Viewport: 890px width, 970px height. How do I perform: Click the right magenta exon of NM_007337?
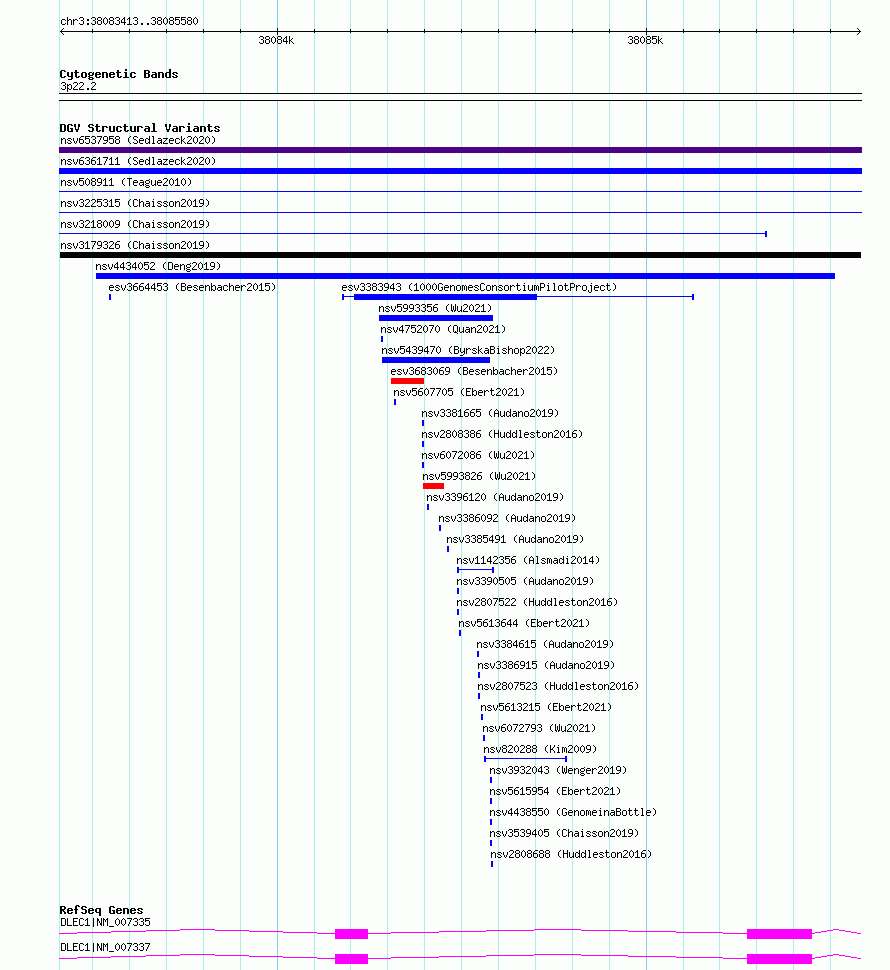click(x=779, y=959)
